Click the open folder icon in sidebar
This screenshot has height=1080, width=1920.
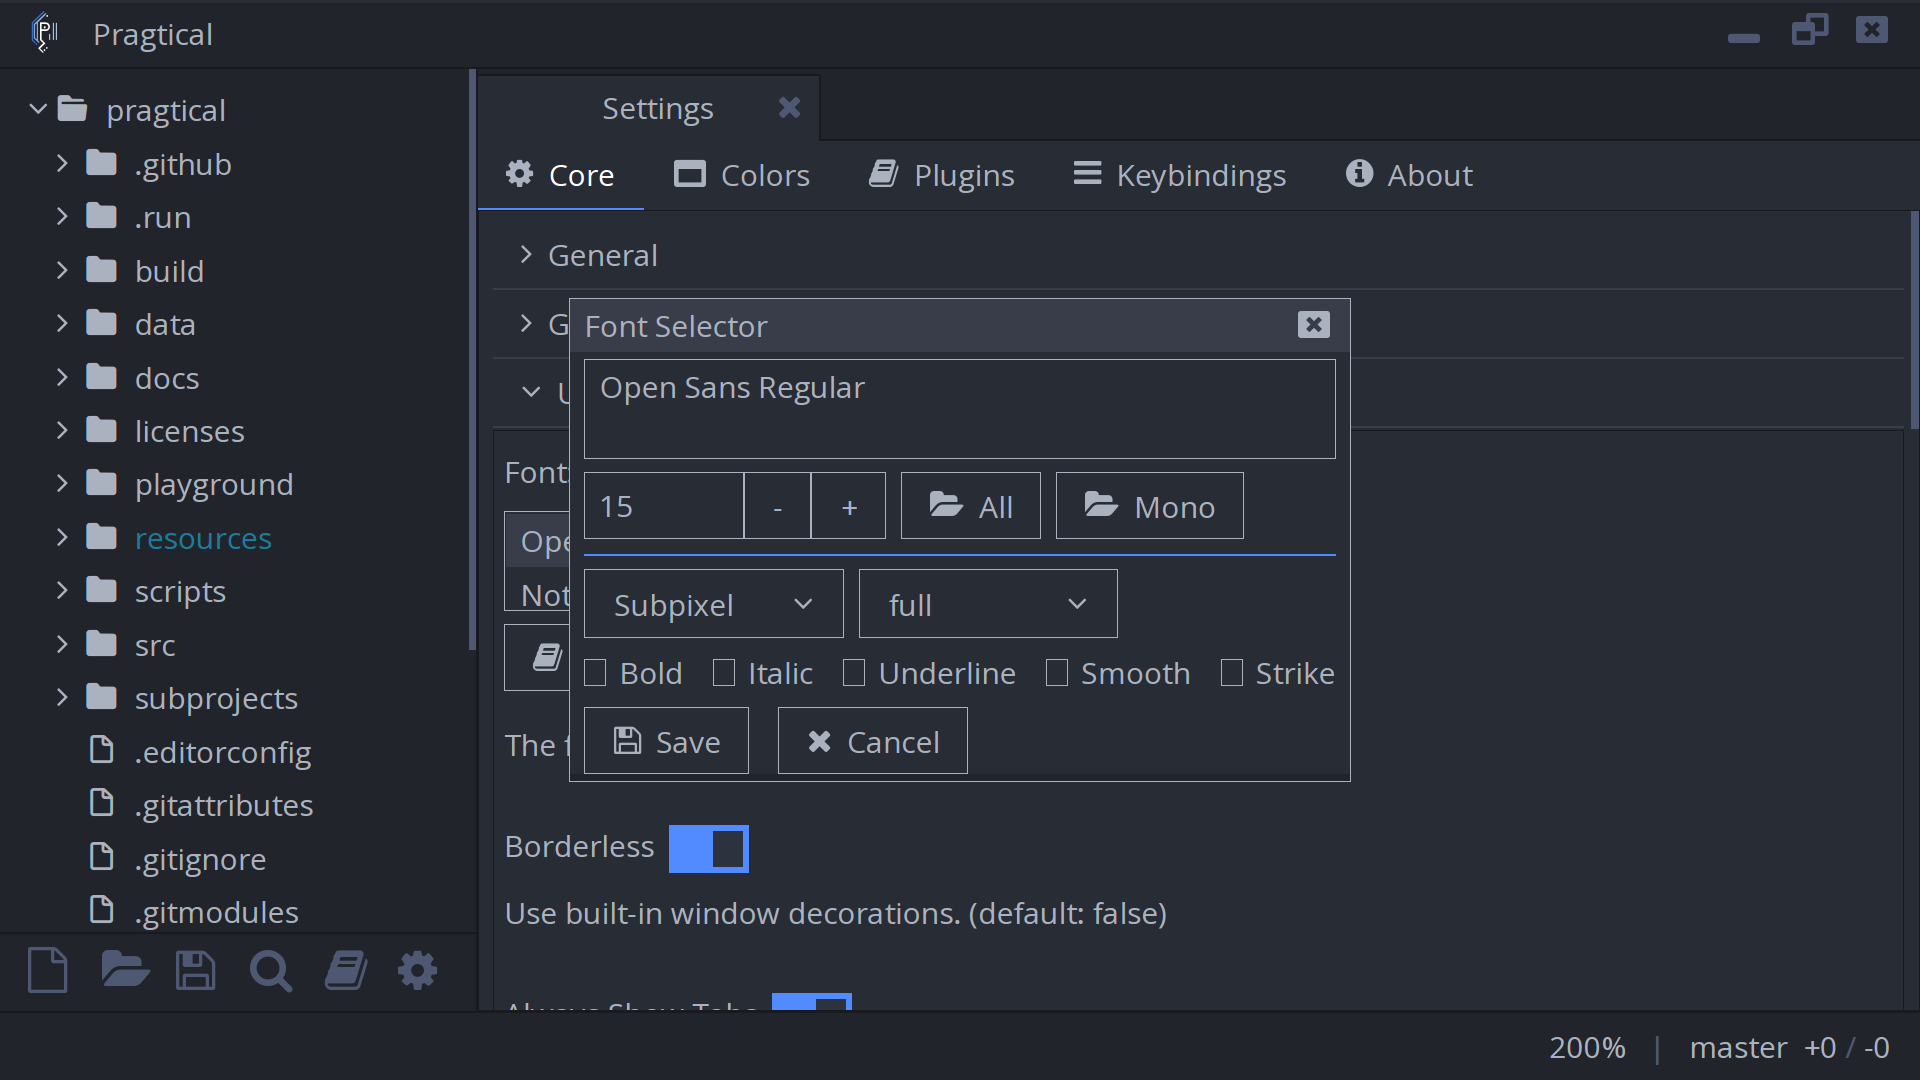pyautogui.click(x=123, y=972)
